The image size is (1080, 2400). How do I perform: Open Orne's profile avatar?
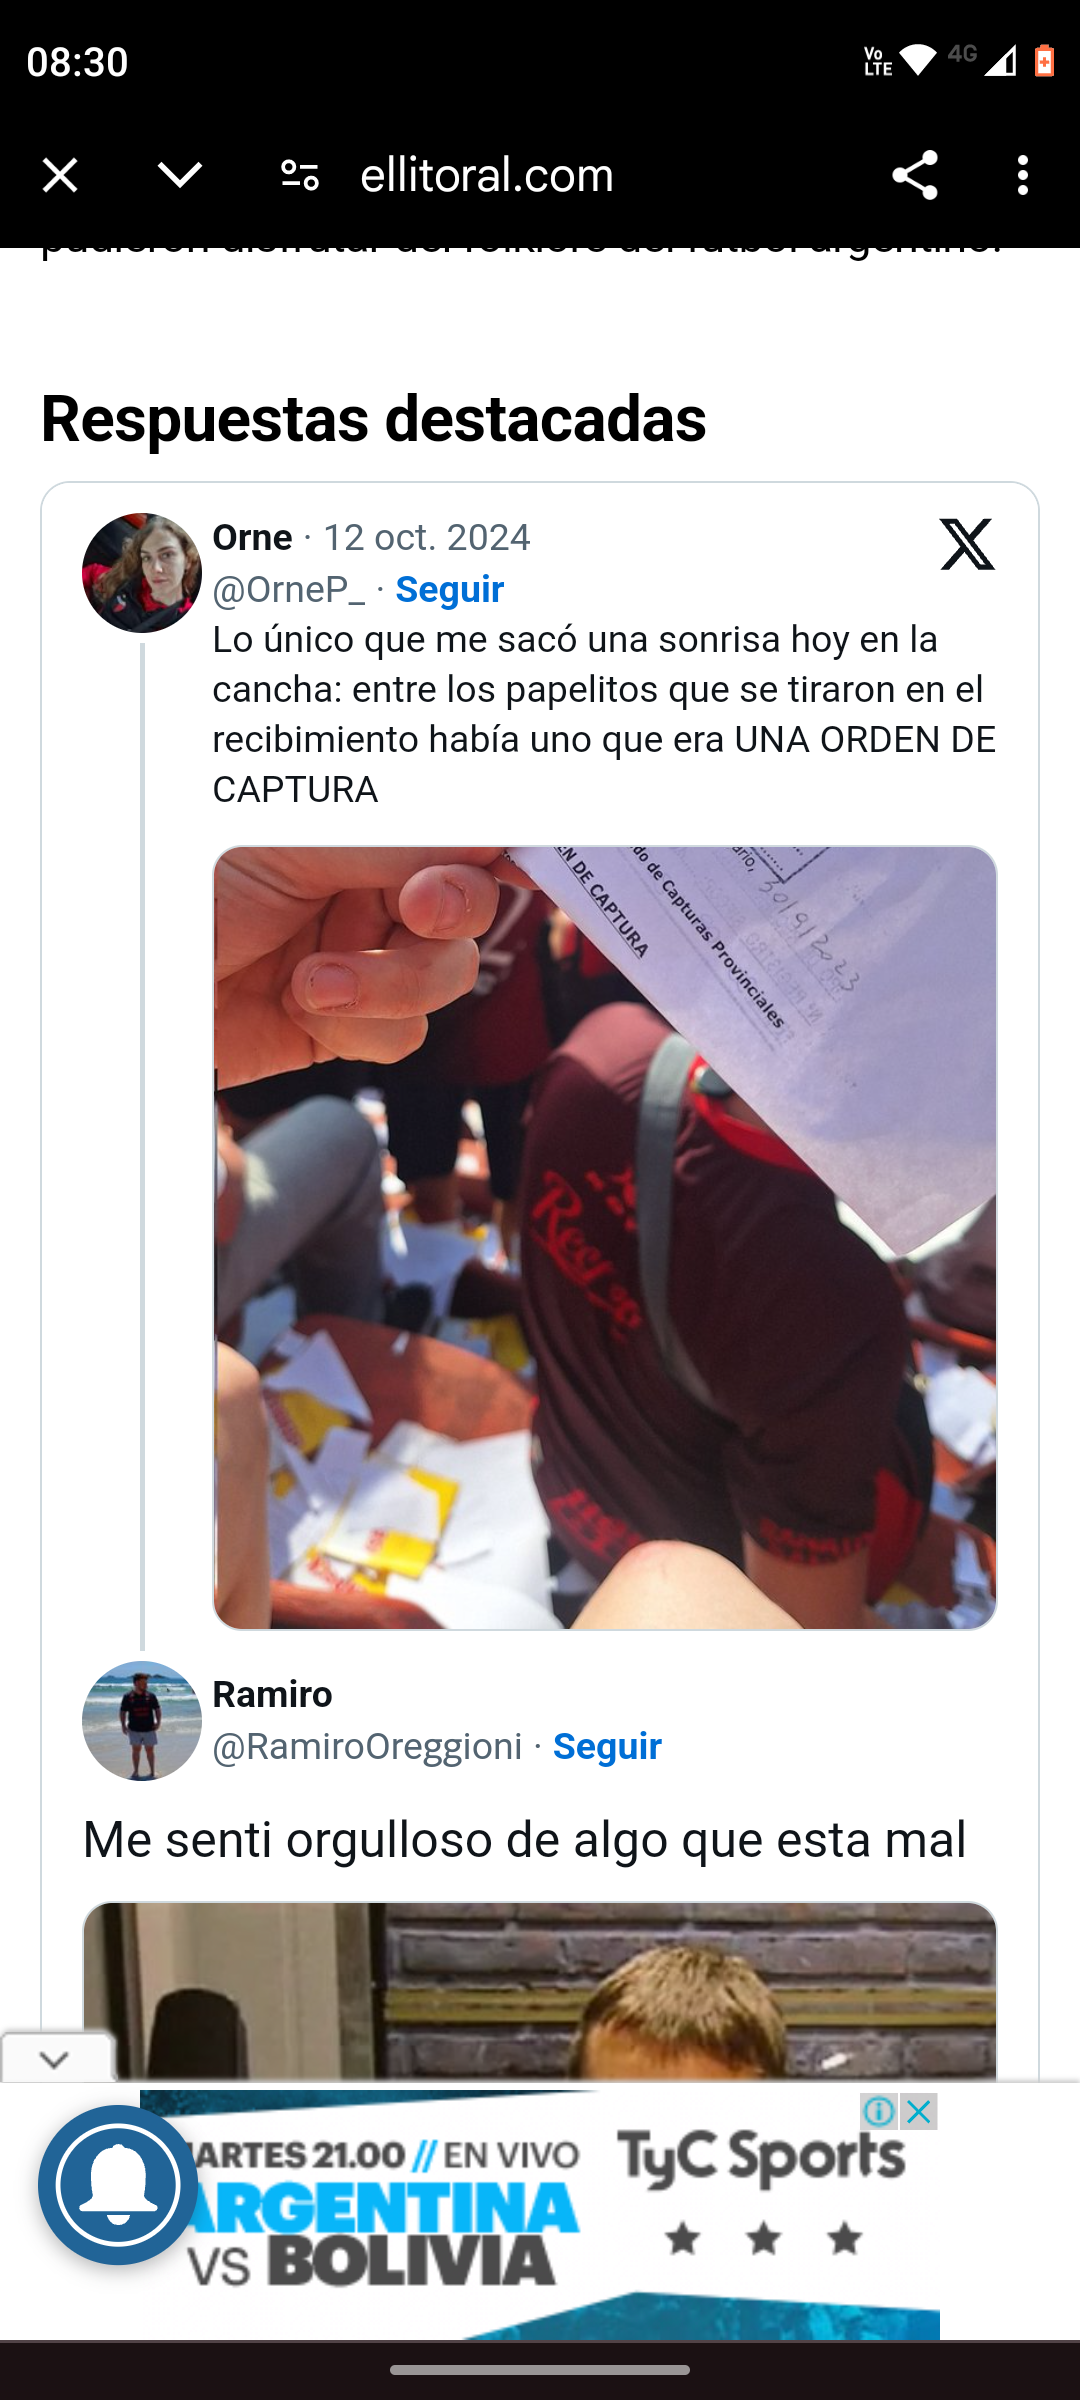click(x=142, y=573)
